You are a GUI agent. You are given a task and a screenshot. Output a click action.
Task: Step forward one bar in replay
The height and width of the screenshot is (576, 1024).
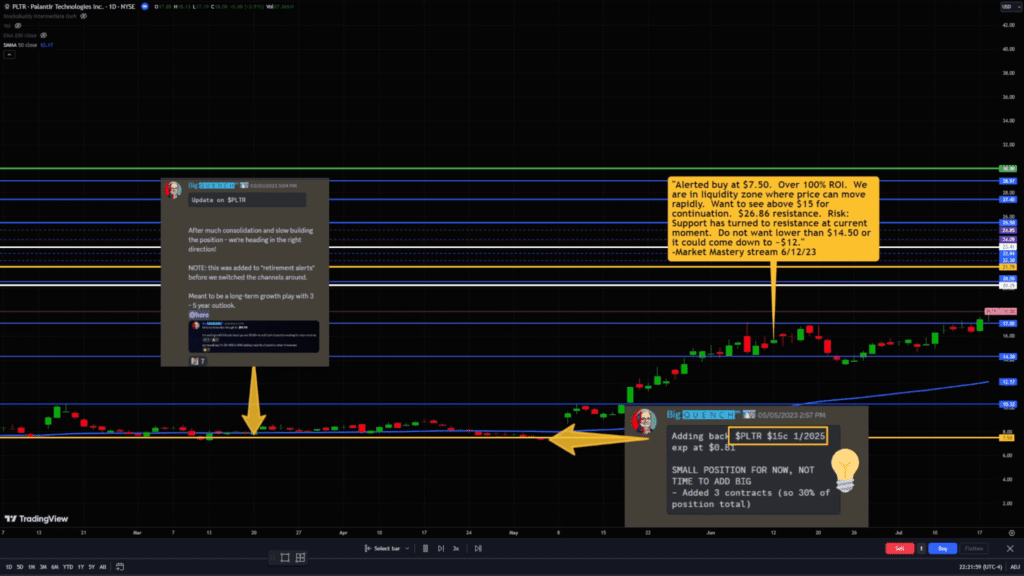coord(441,548)
